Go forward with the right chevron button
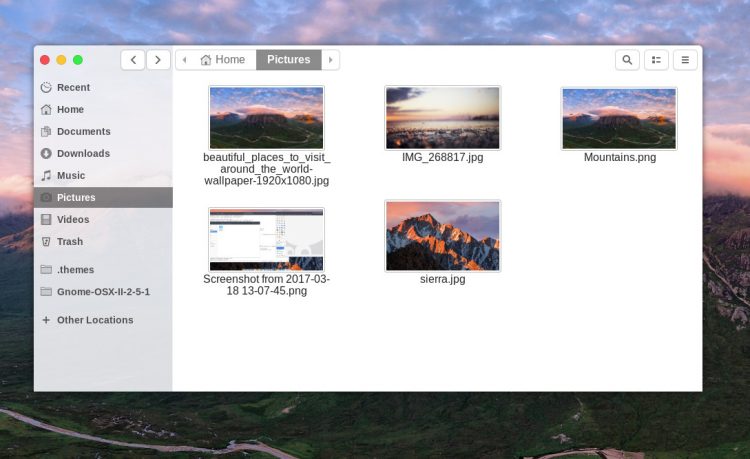Screen dimensions: 750x459 tap(158, 60)
